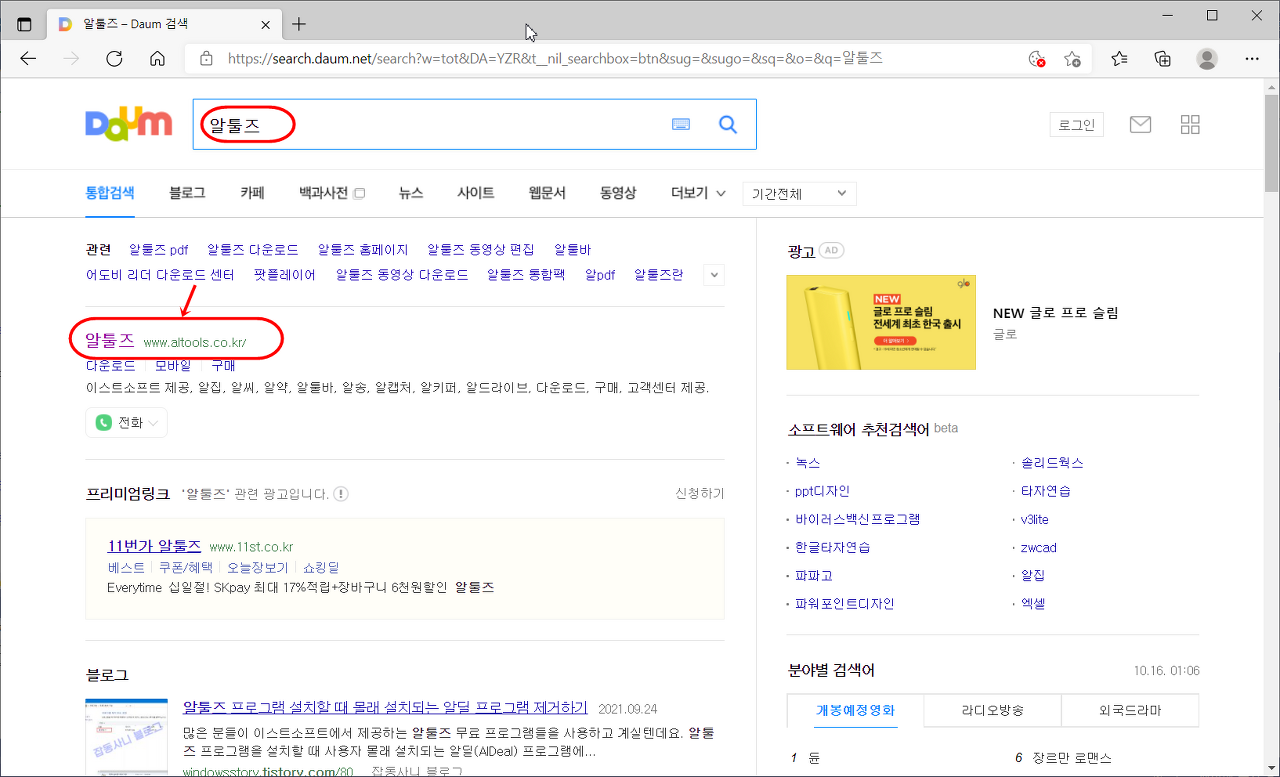
Task: Click recommended keyword 솔리드웍스
Action: [x=1052, y=463]
